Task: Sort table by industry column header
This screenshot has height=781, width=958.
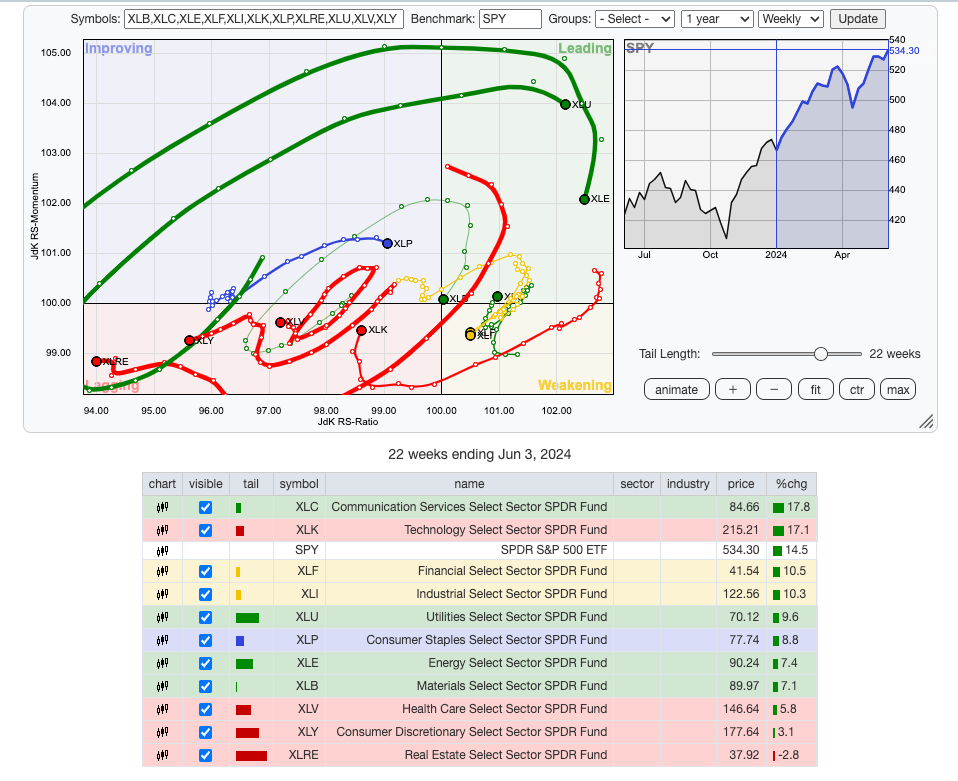Action: (x=688, y=484)
